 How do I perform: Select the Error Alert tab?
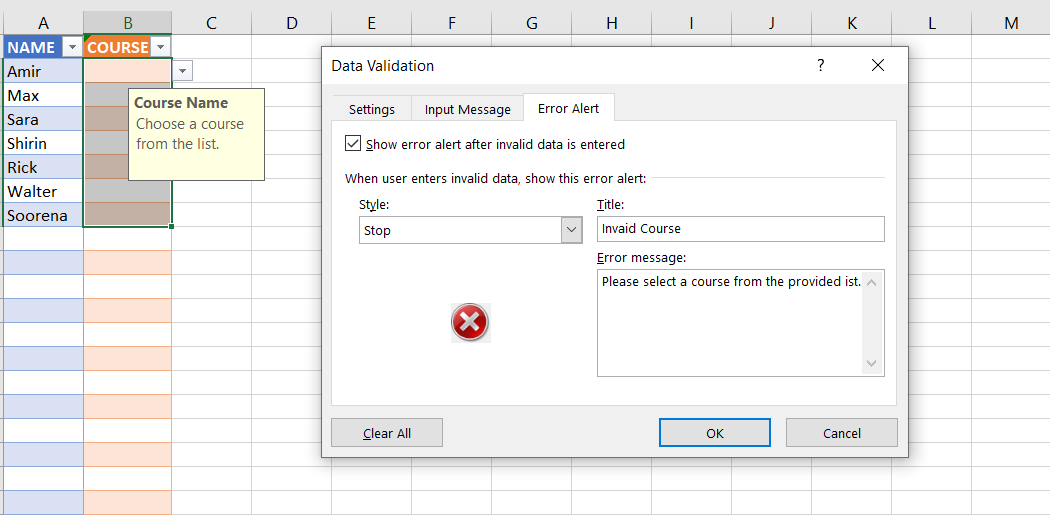[568, 108]
